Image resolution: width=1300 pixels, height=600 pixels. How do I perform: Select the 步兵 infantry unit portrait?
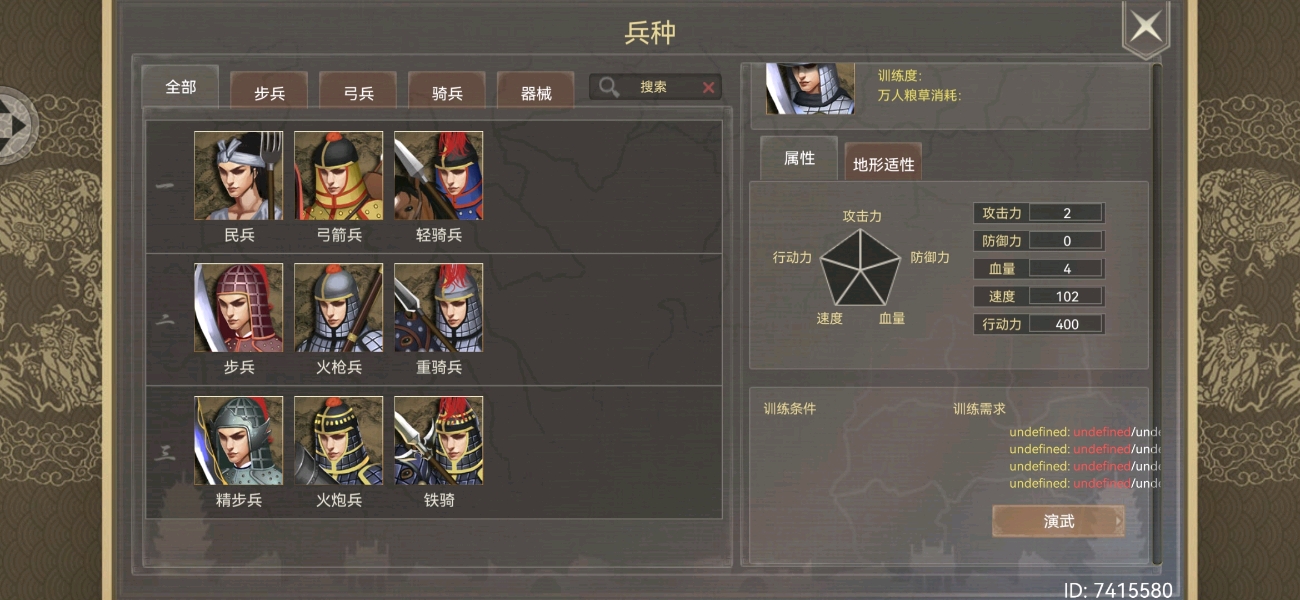pyautogui.click(x=238, y=307)
